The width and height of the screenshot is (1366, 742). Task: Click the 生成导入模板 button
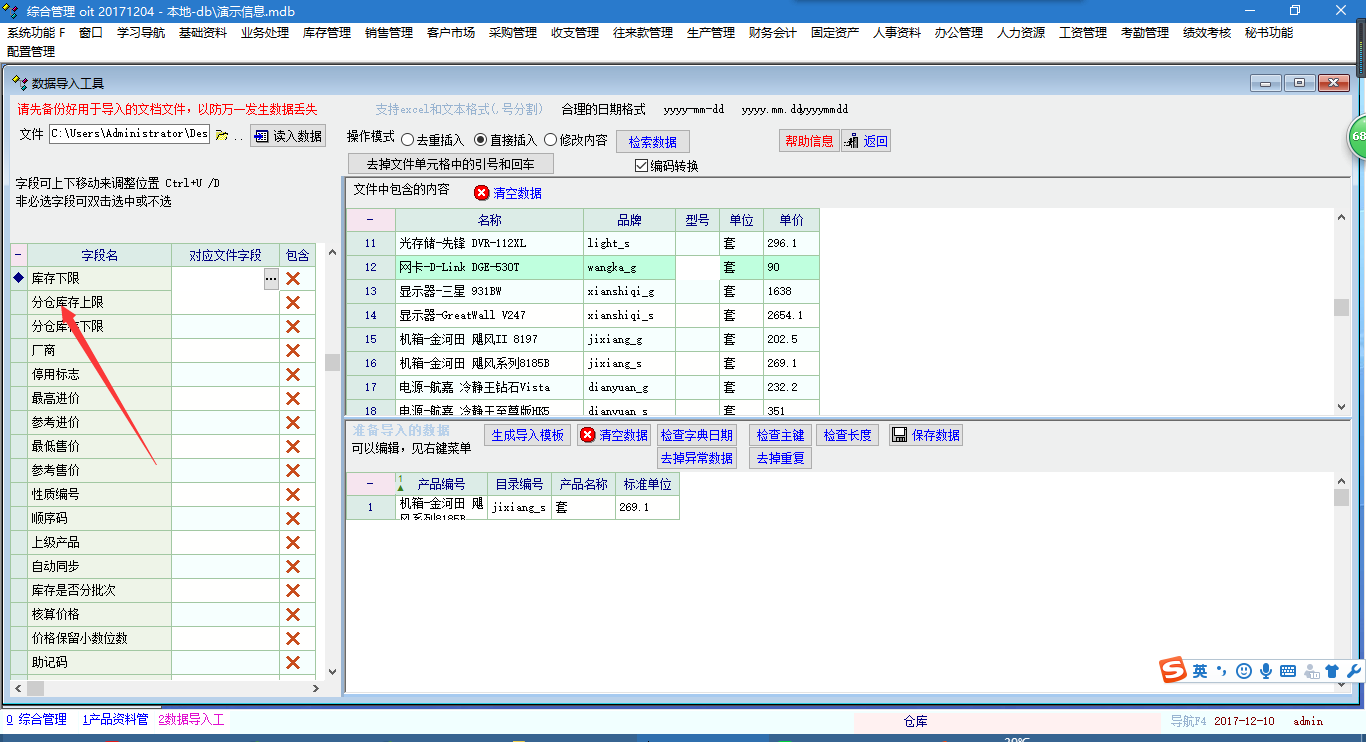point(527,435)
